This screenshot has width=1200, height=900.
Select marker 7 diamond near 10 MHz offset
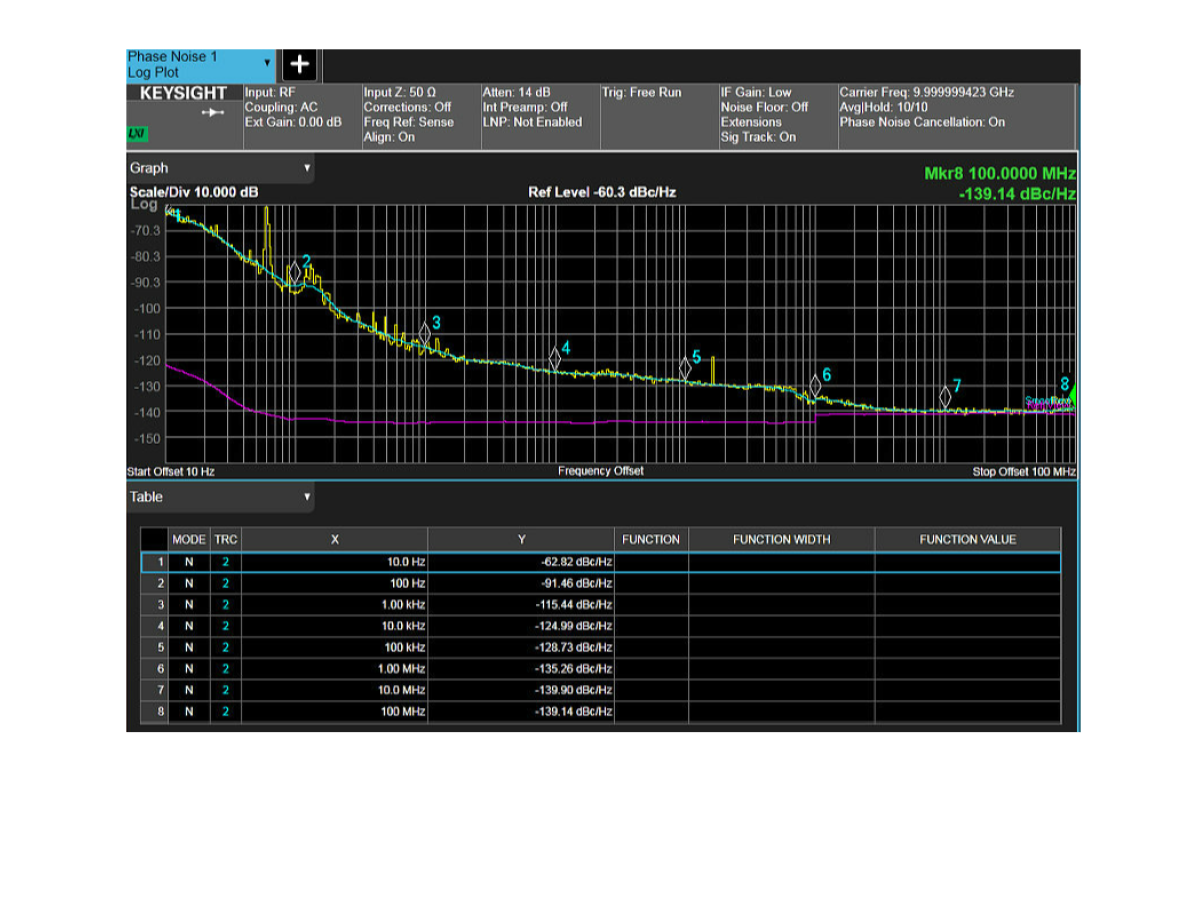945,396
